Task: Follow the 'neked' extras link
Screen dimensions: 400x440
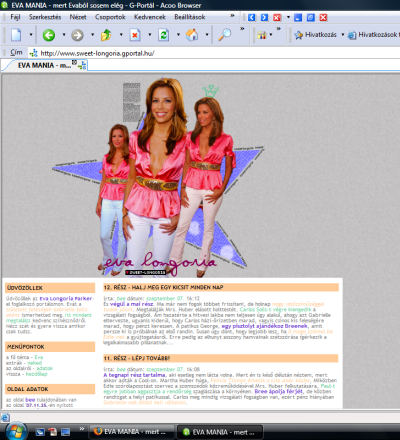Action: (35, 363)
